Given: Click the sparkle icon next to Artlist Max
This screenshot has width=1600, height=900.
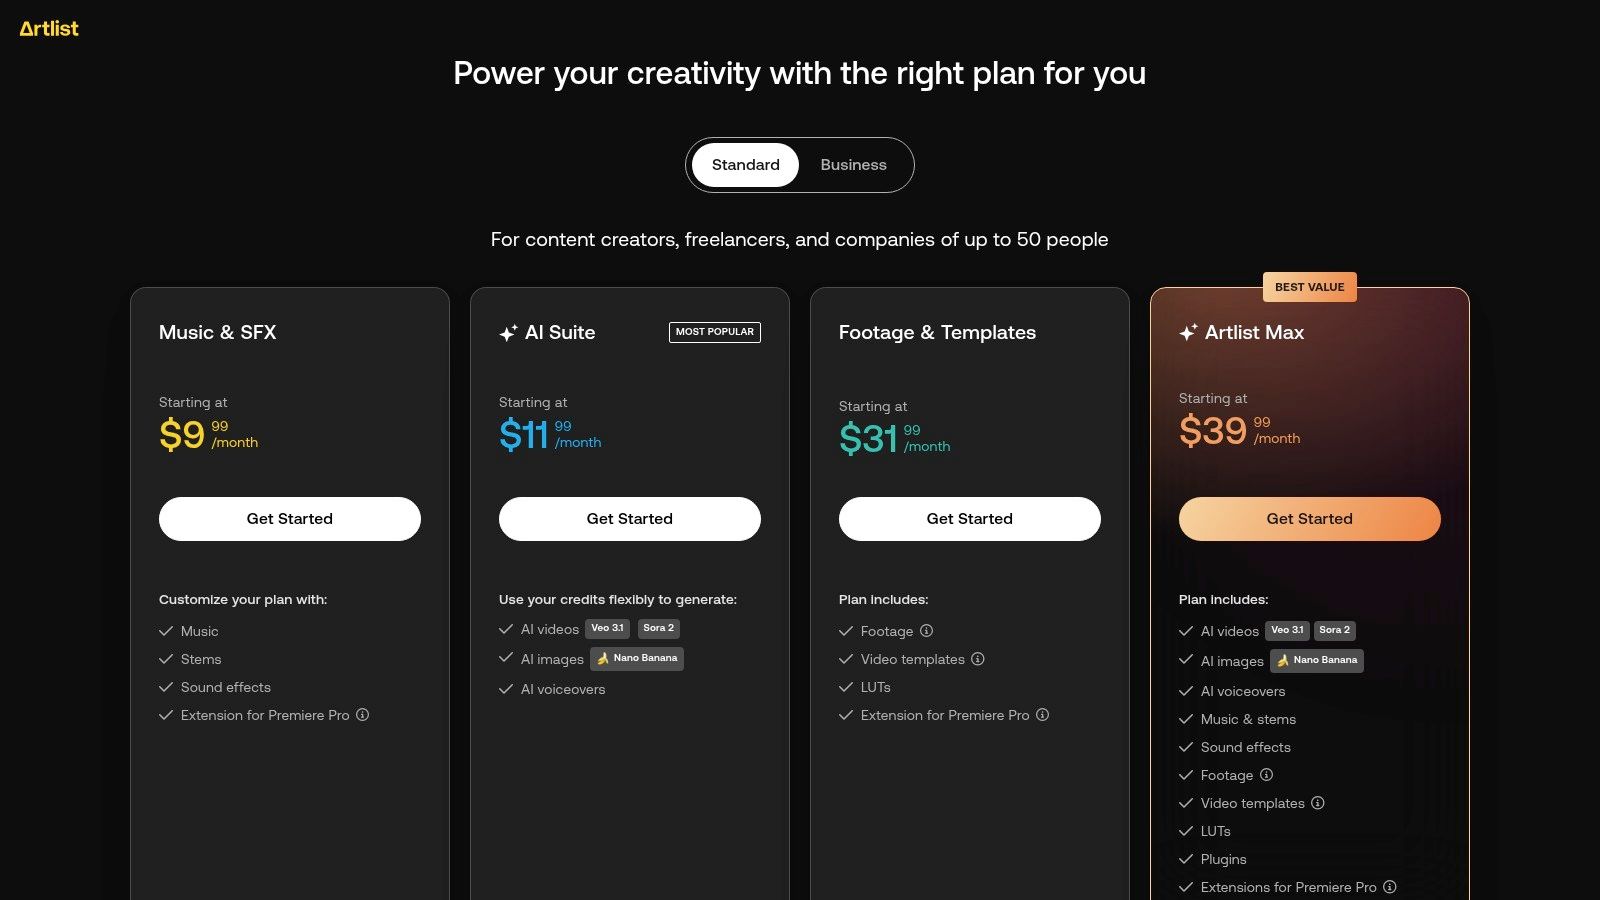Looking at the screenshot, I should click(1188, 333).
